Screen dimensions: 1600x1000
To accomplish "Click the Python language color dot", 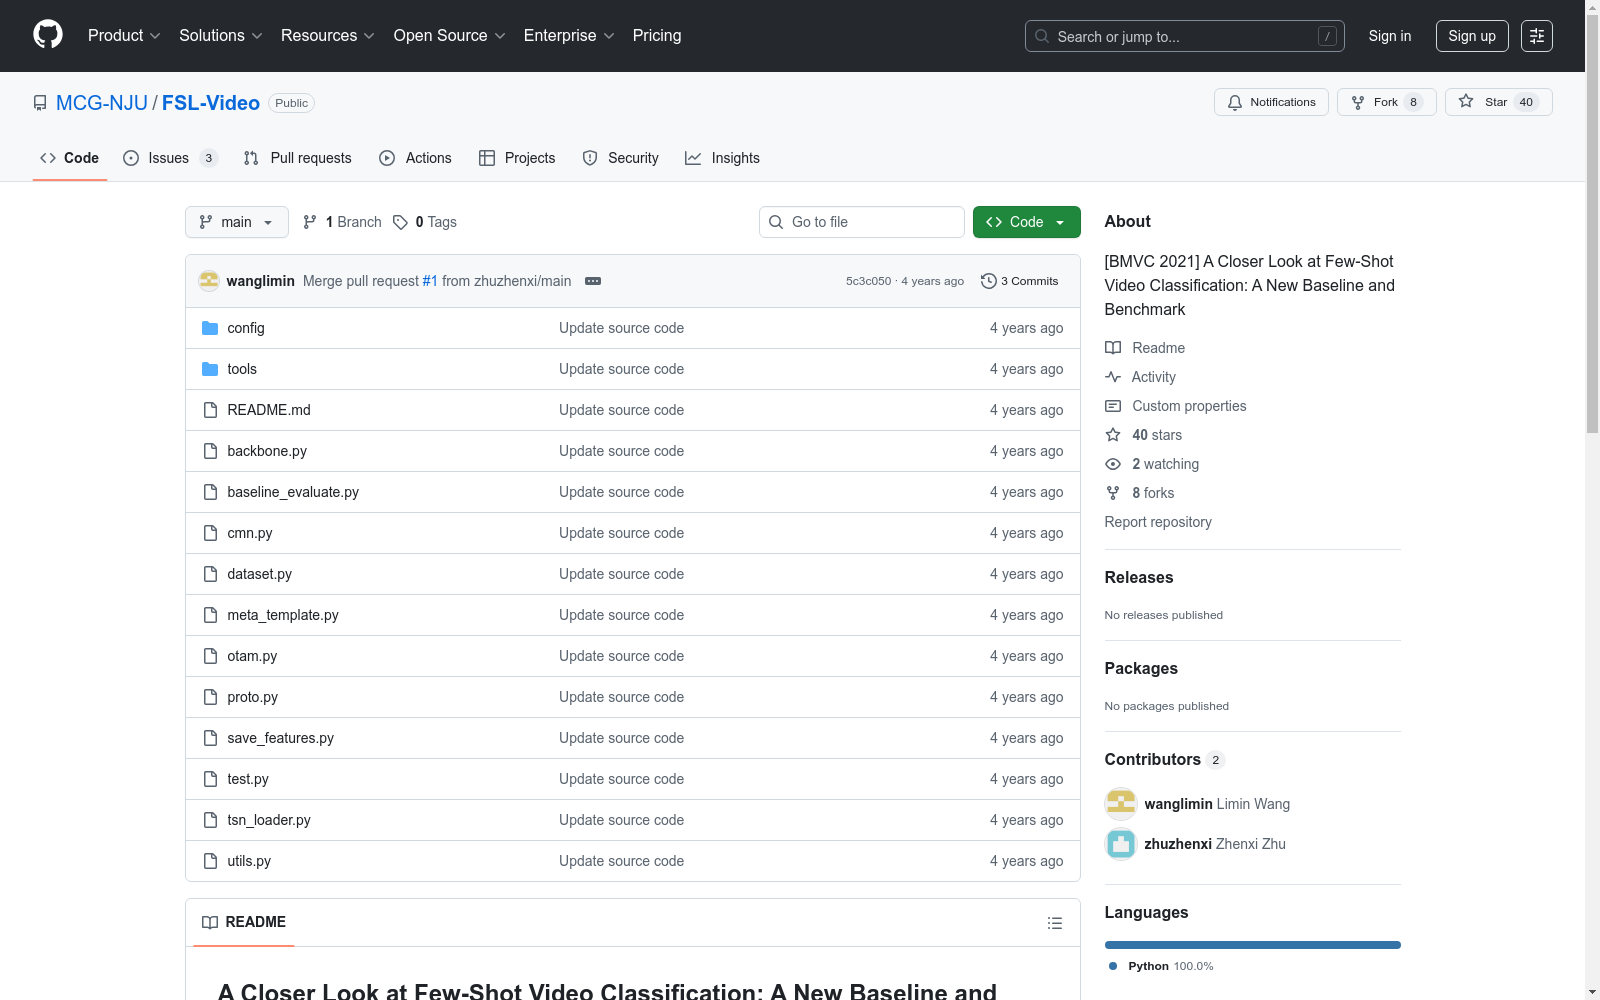I will (1113, 966).
